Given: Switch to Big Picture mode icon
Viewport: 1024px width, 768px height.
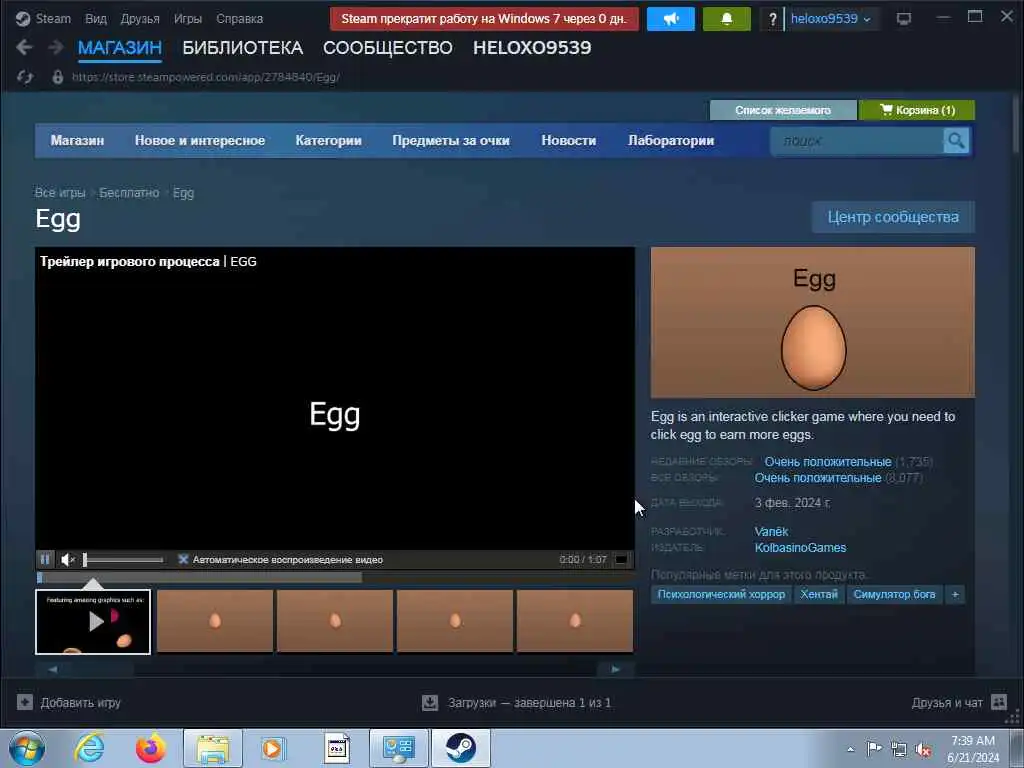Looking at the screenshot, I should tap(904, 19).
